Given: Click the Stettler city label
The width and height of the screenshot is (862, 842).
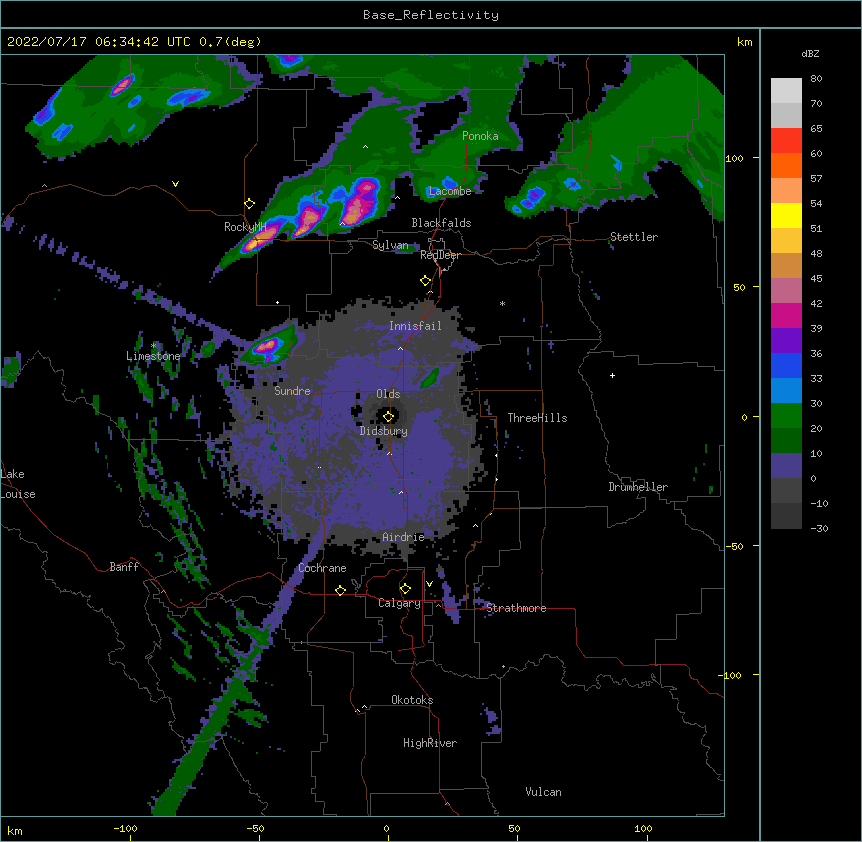Looking at the screenshot, I should 634,237.
